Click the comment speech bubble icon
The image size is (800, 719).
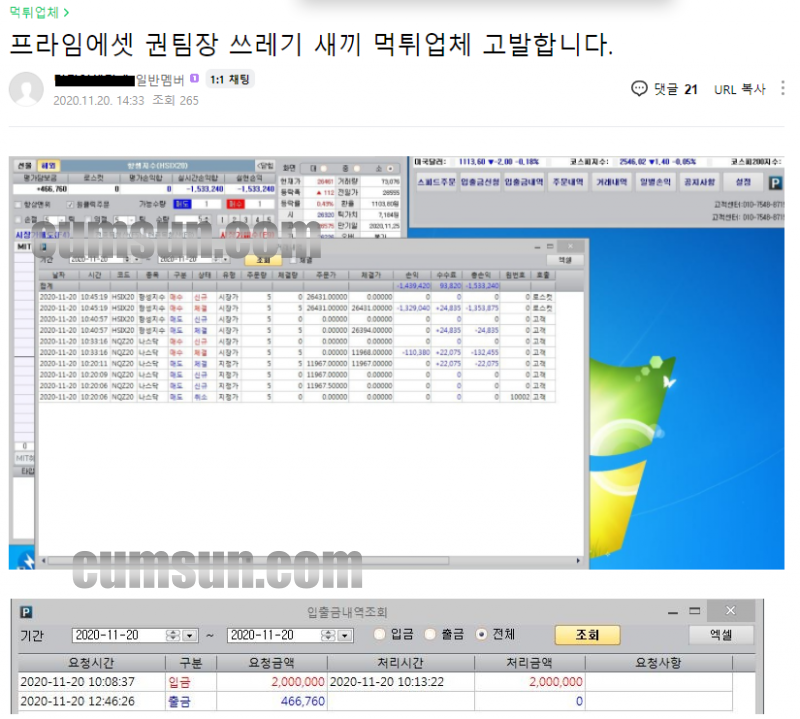pyautogui.click(x=640, y=89)
